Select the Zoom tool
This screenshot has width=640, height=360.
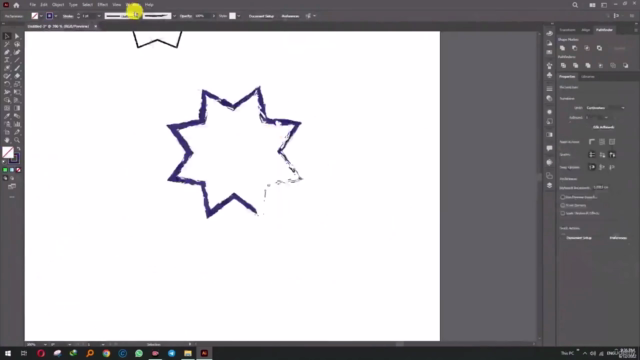click(x=17, y=140)
